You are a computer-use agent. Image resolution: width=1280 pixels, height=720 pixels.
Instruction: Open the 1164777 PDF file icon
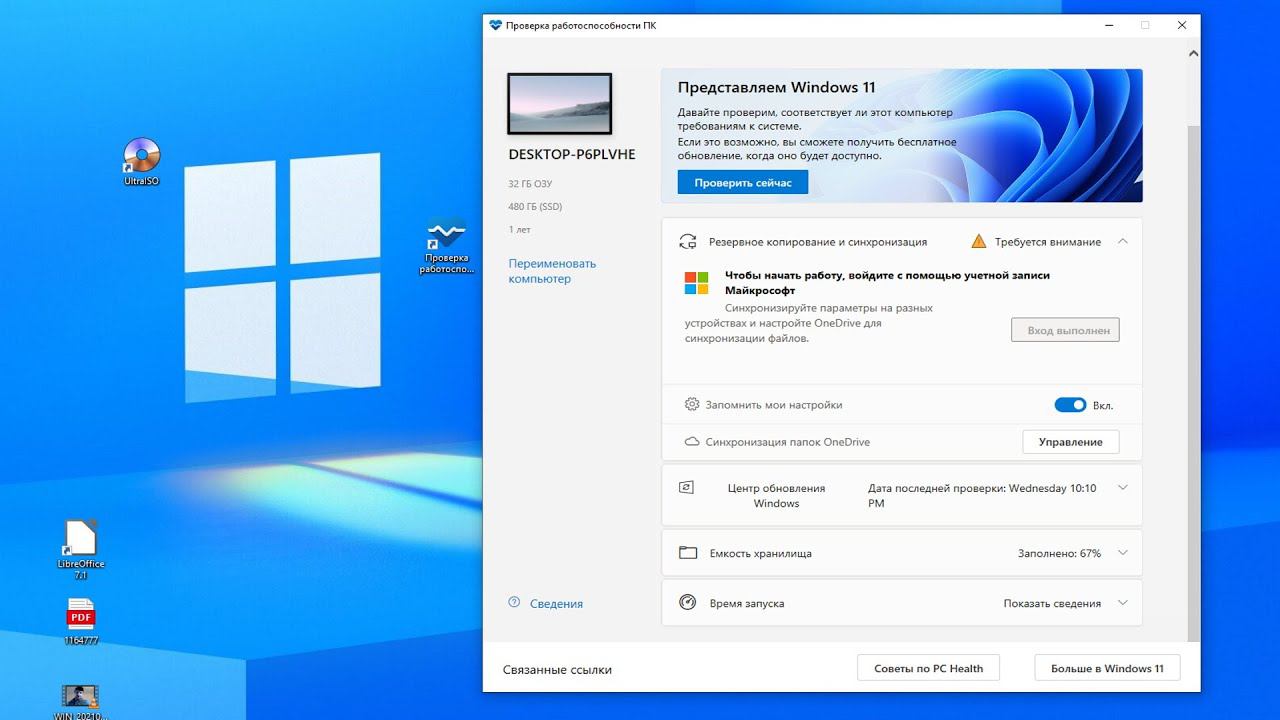point(81,621)
